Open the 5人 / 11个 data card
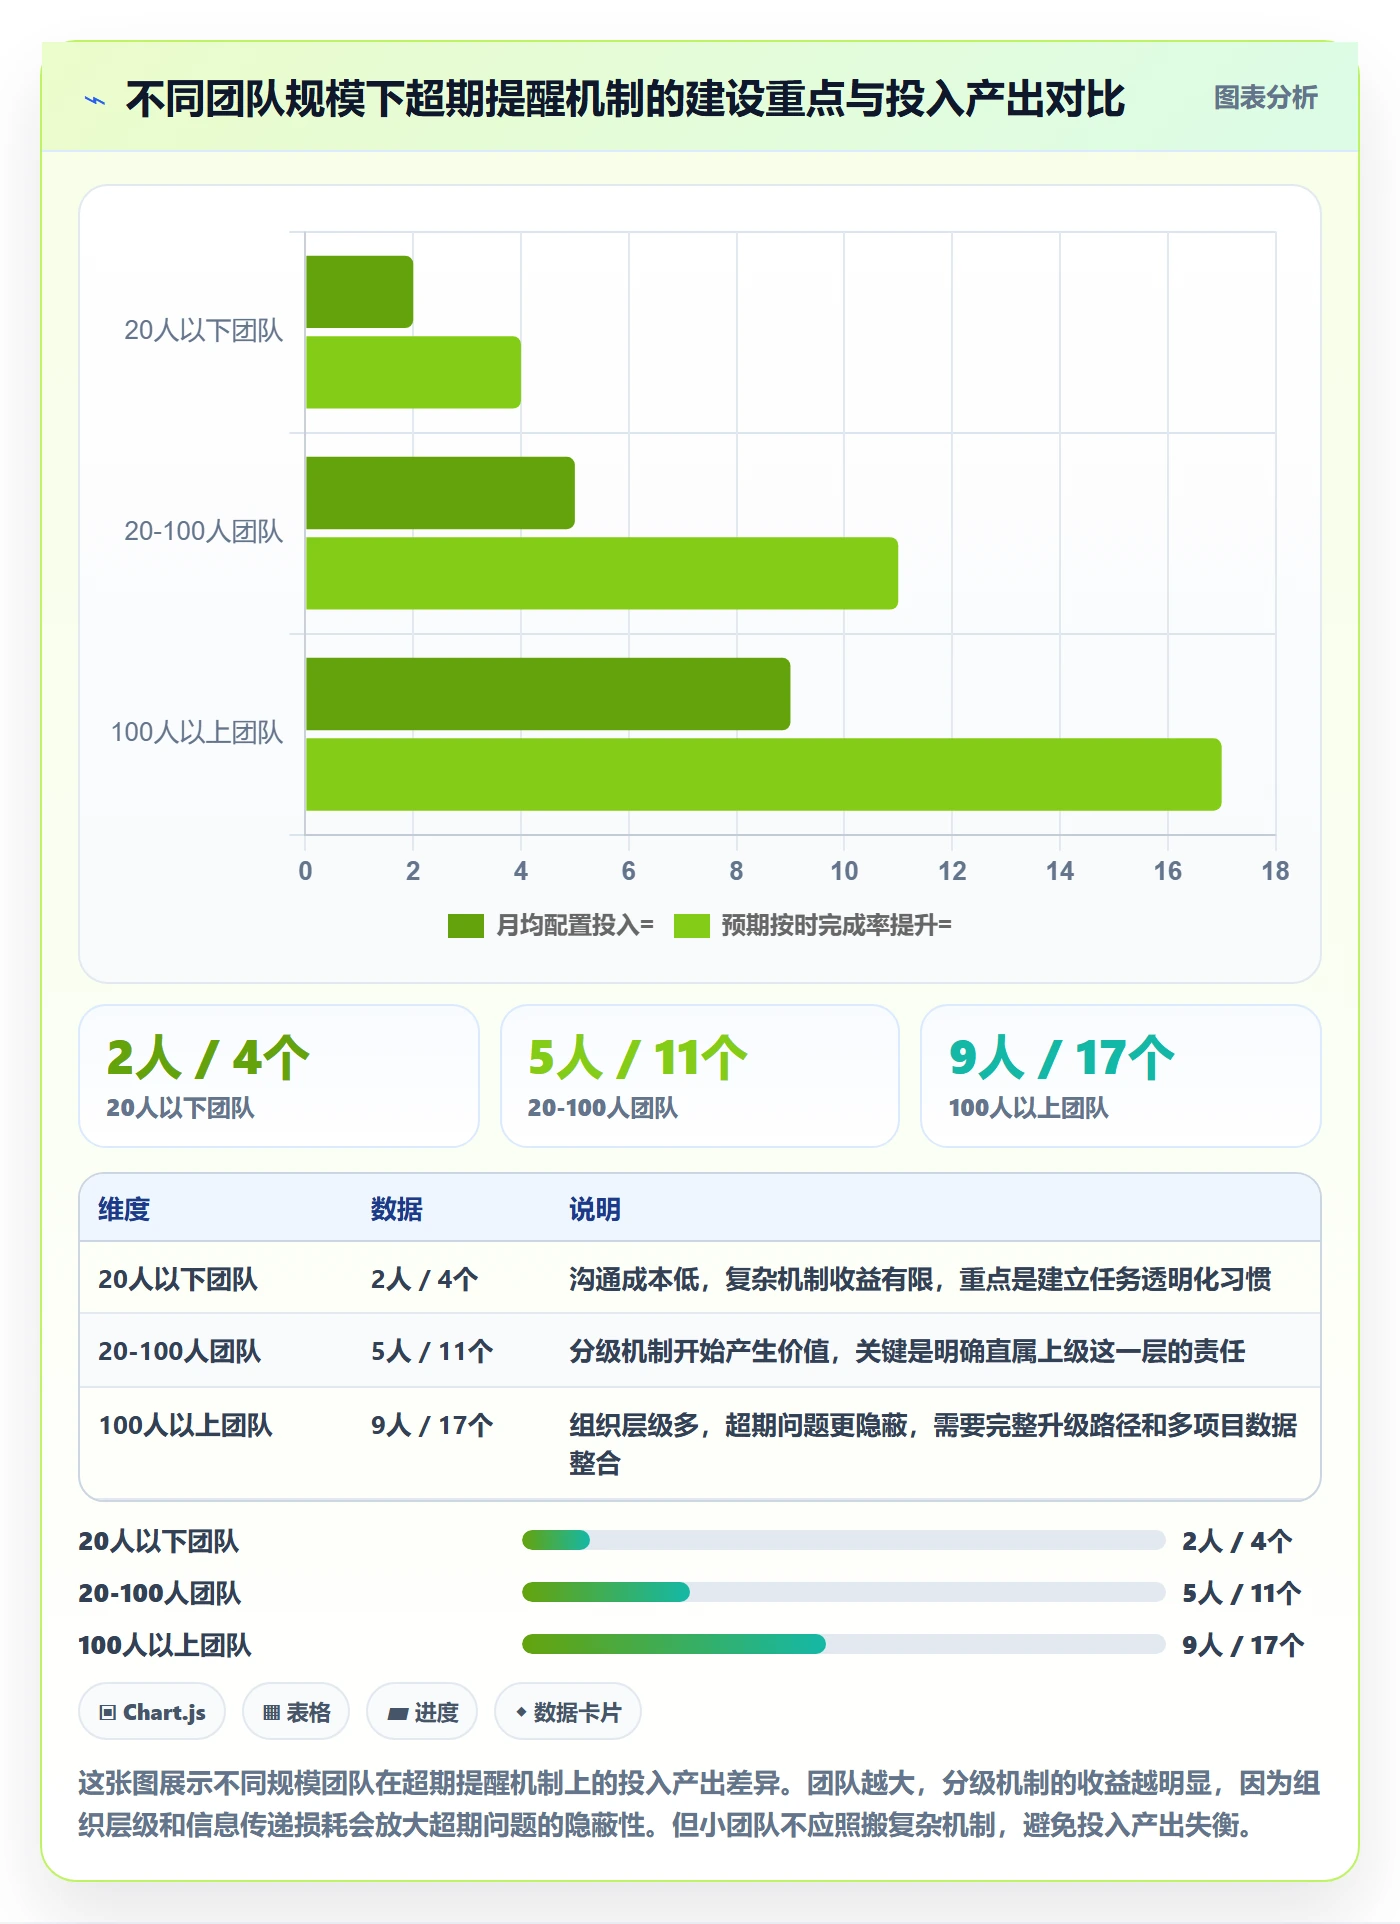The height and width of the screenshot is (1924, 1400). (x=700, y=1076)
